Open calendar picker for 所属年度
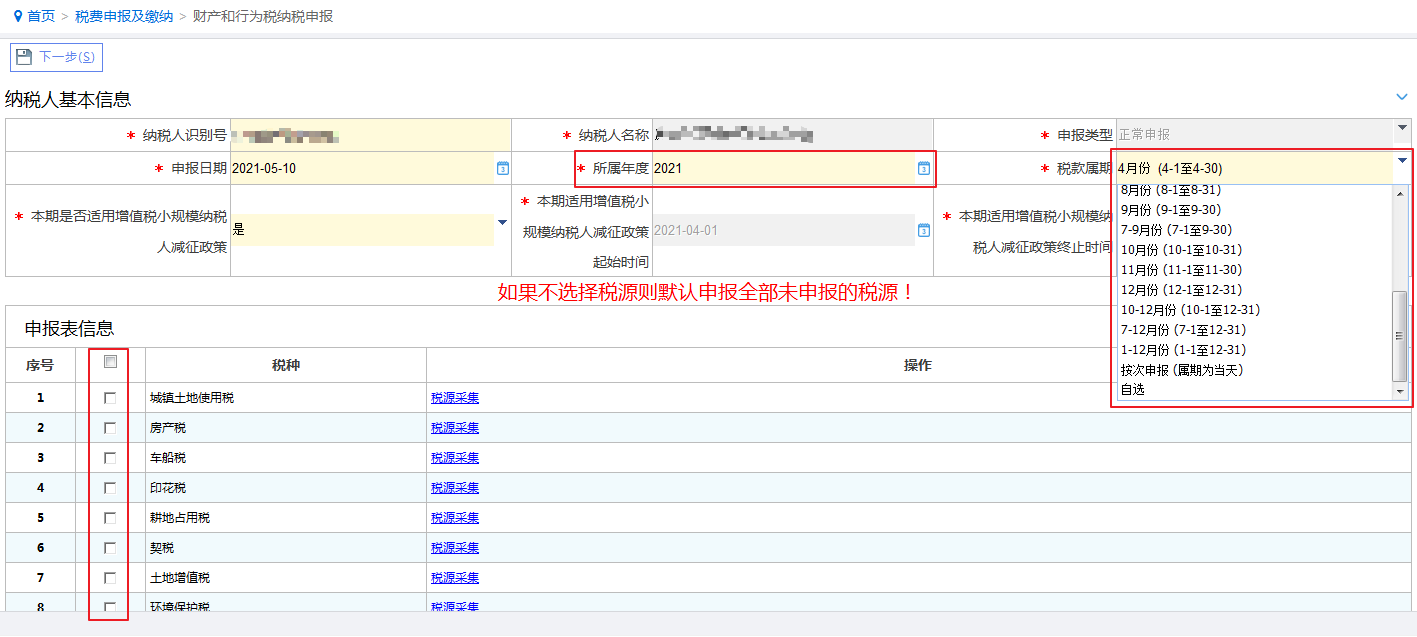Image resolution: width=1417 pixels, height=637 pixels. click(x=924, y=168)
